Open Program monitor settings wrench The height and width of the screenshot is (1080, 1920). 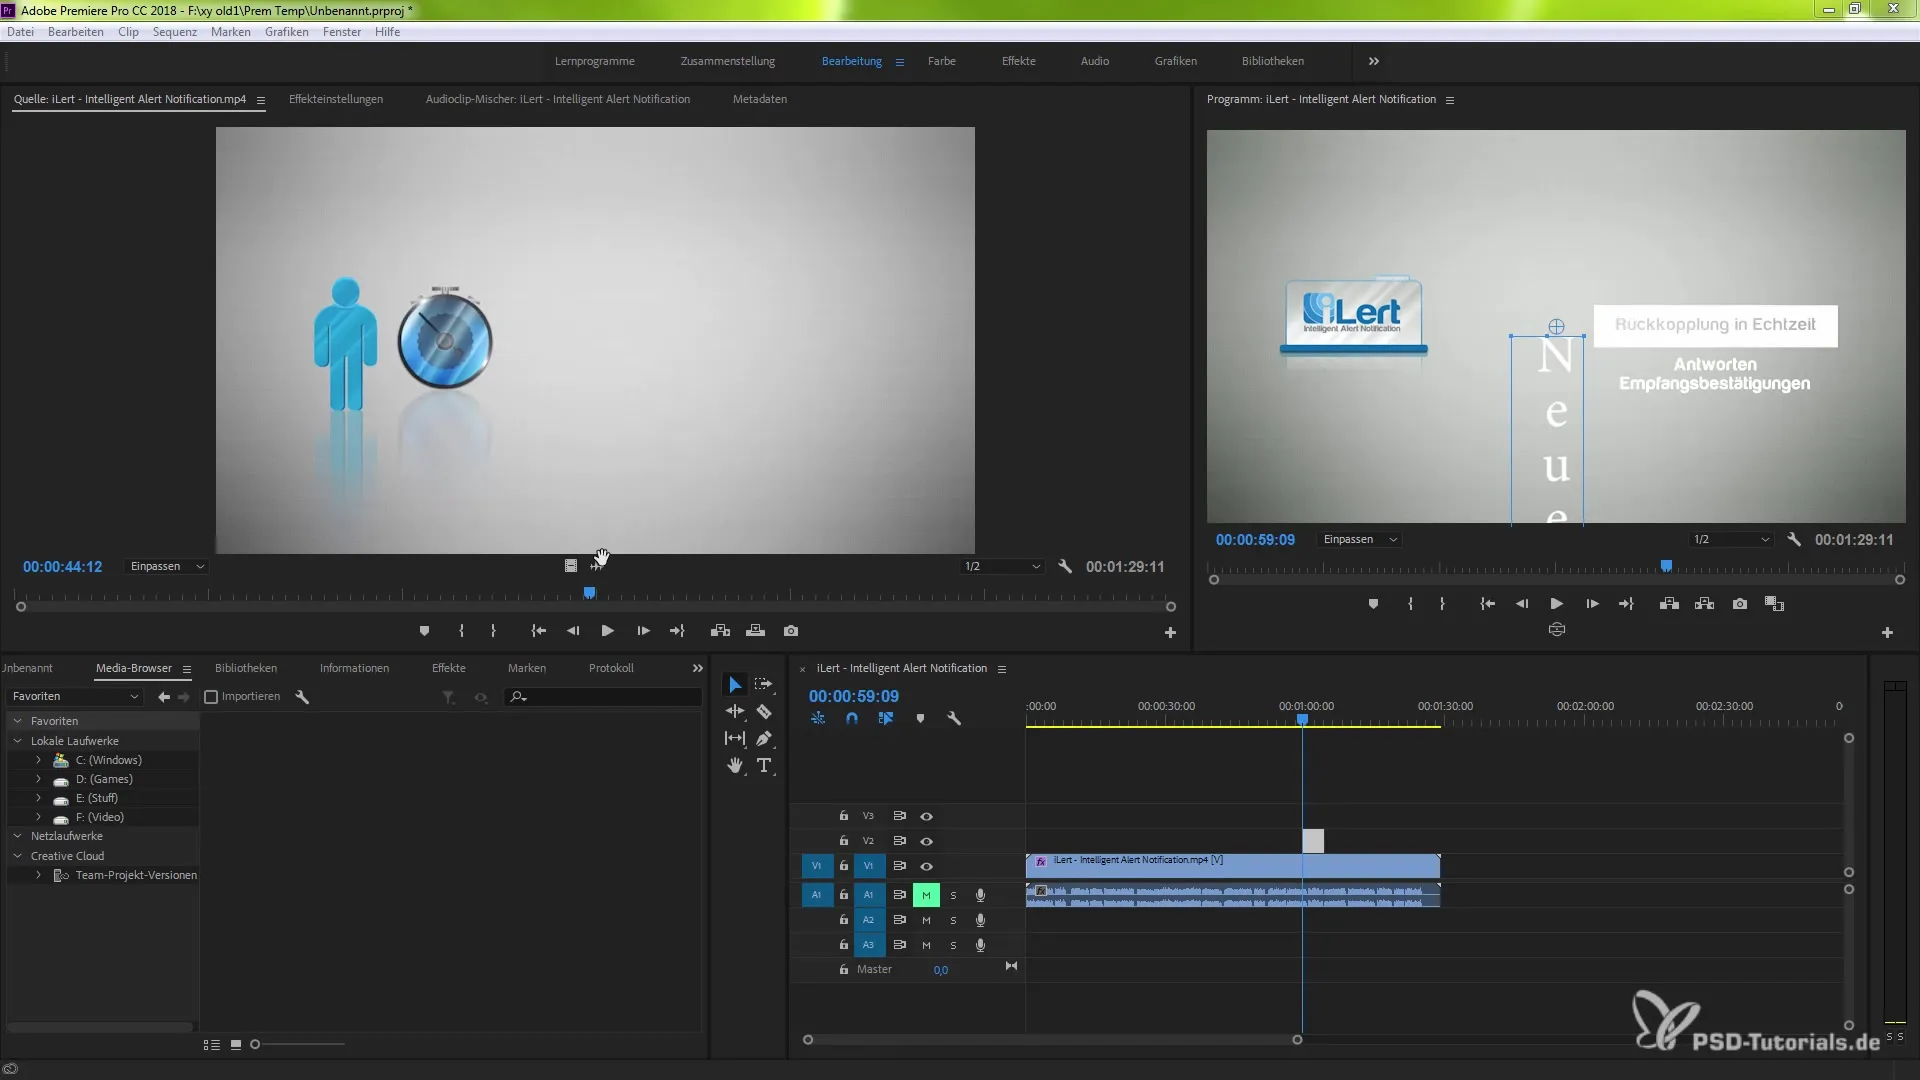pyautogui.click(x=1794, y=539)
